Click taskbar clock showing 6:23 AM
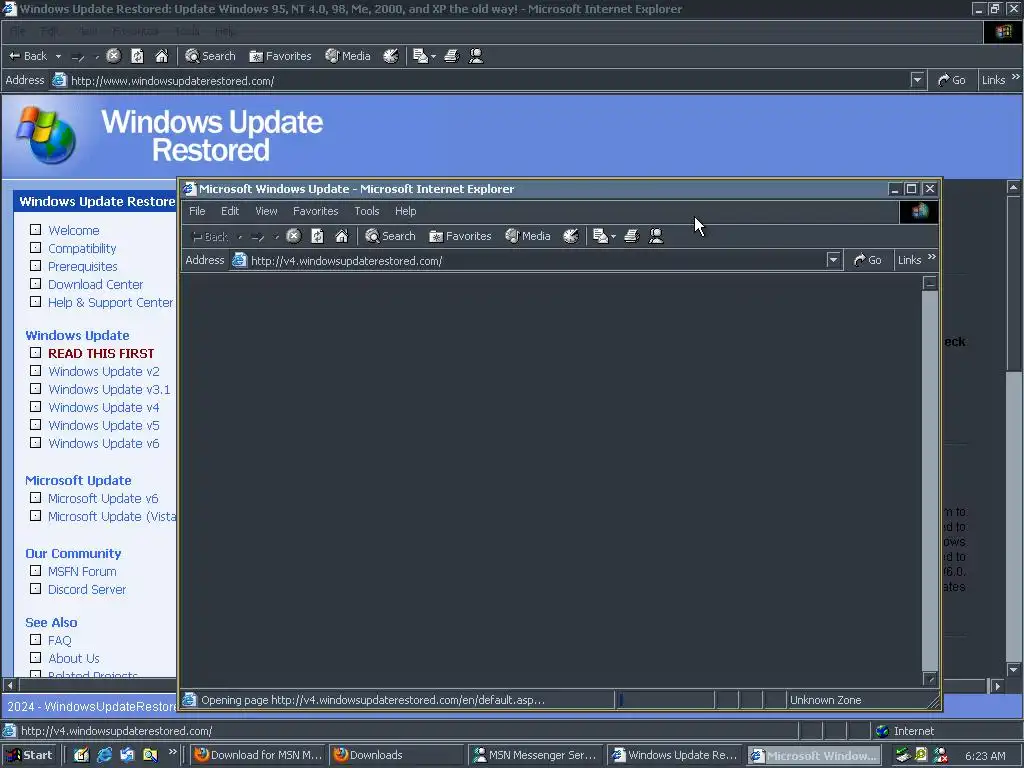The height and width of the screenshot is (768, 1024). (985, 756)
